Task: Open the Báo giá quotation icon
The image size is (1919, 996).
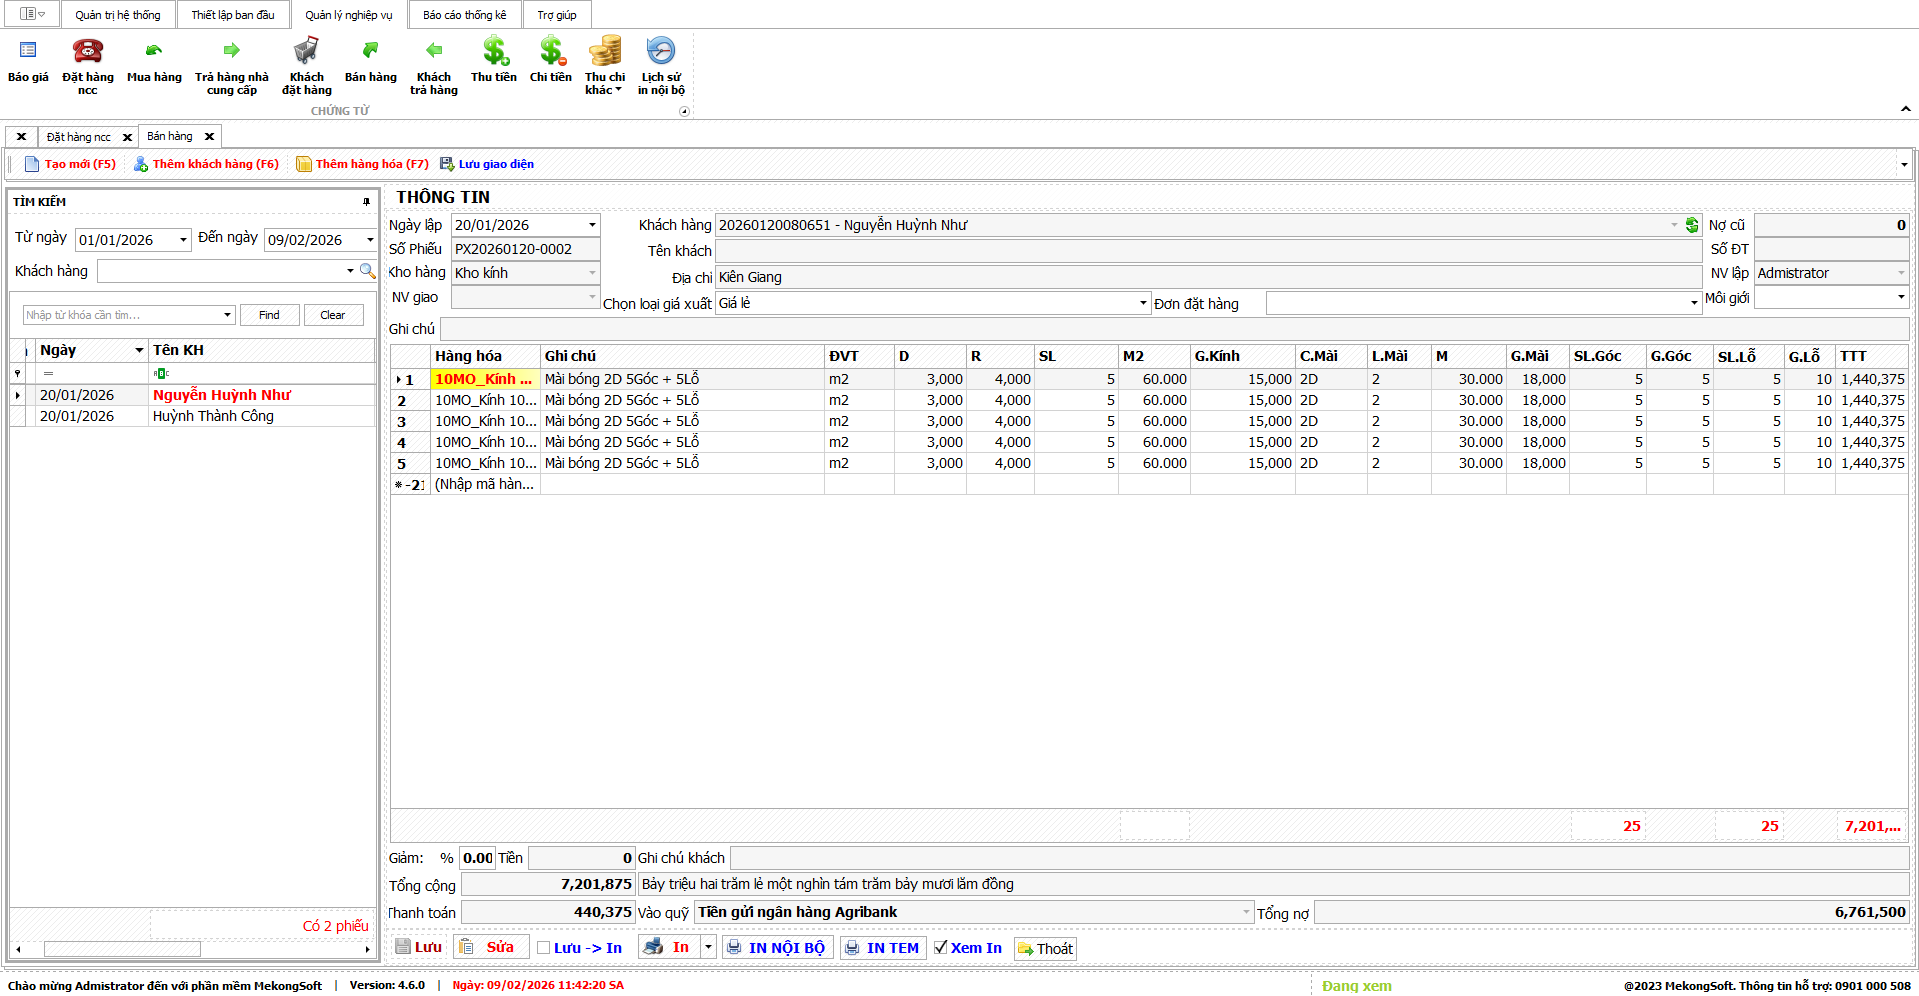Action: tap(28, 51)
